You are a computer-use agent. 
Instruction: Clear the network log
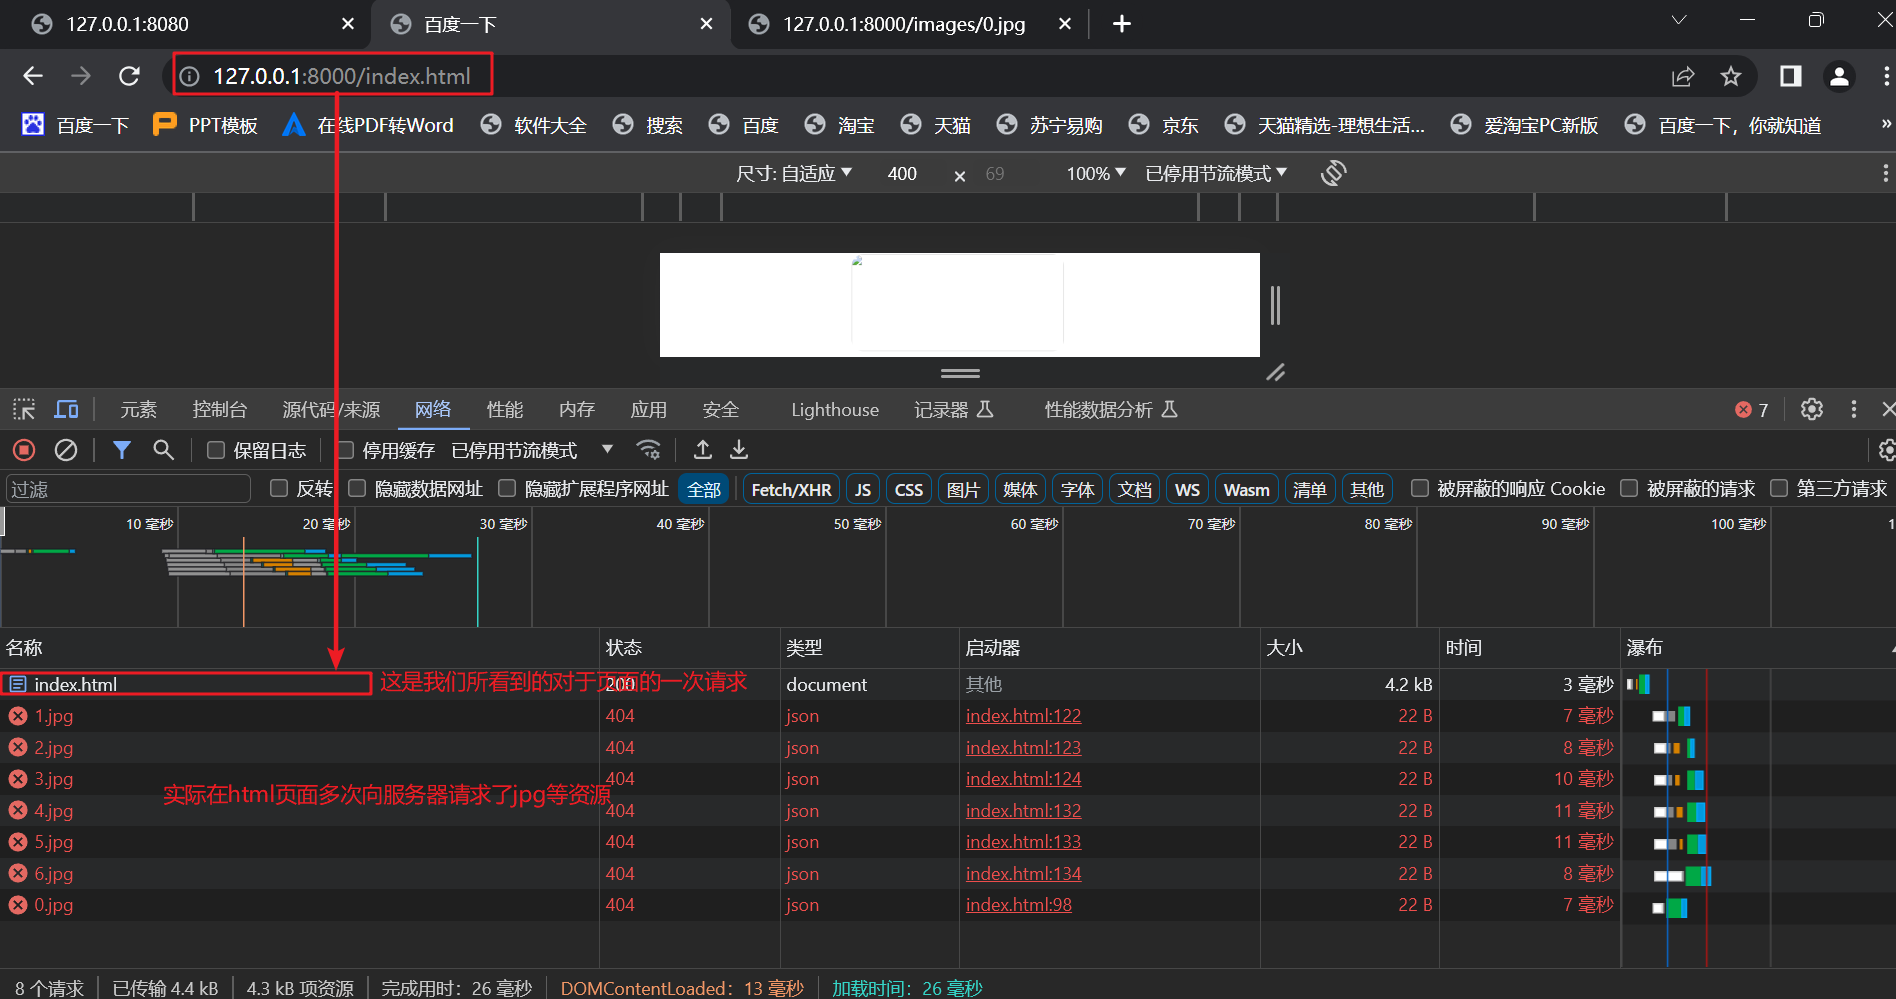click(66, 450)
